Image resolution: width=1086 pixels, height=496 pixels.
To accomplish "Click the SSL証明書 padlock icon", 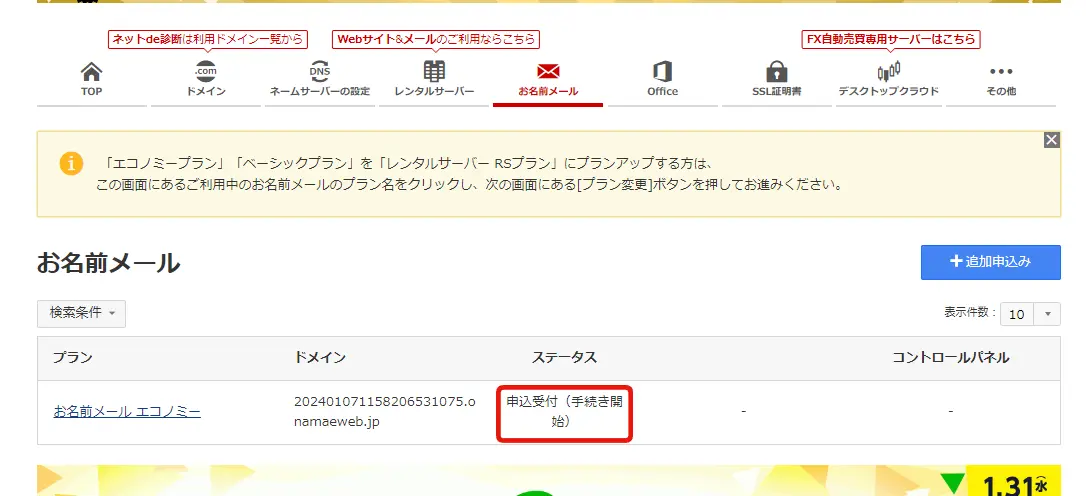I will pyautogui.click(x=776, y=72).
